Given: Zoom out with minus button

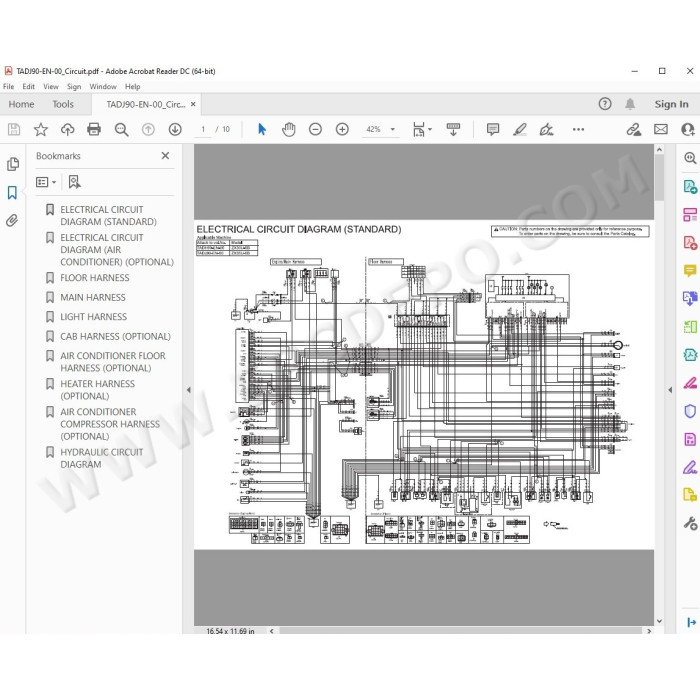Looking at the screenshot, I should pyautogui.click(x=315, y=129).
